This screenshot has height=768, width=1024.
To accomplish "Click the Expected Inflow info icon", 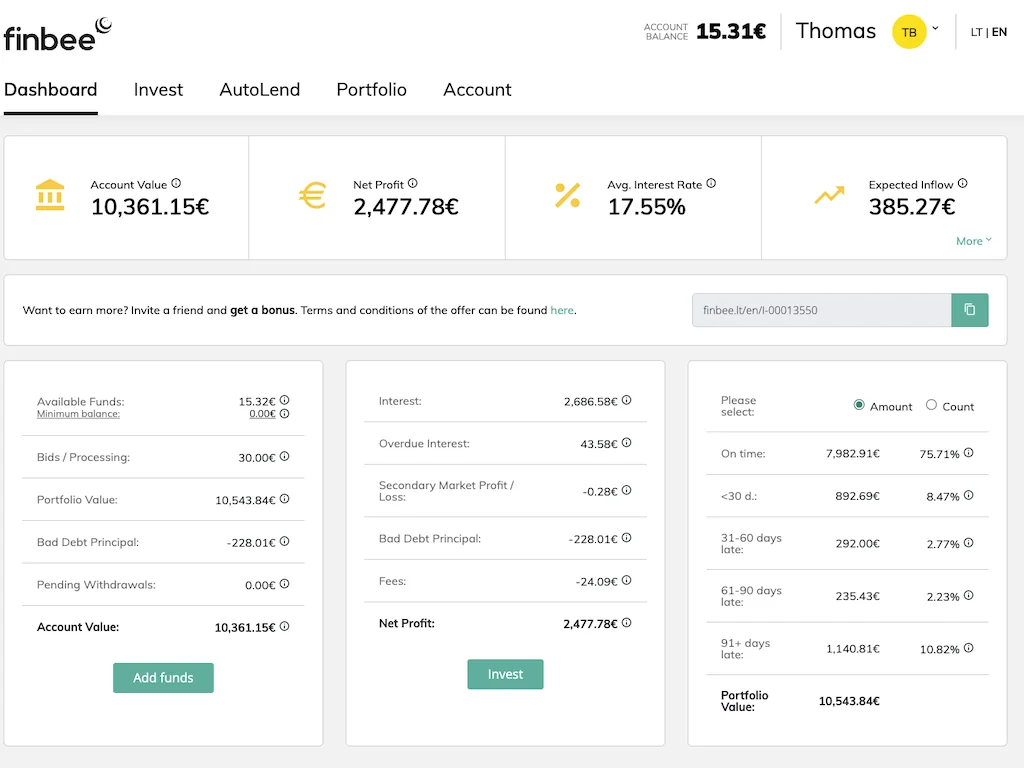I will point(963,184).
